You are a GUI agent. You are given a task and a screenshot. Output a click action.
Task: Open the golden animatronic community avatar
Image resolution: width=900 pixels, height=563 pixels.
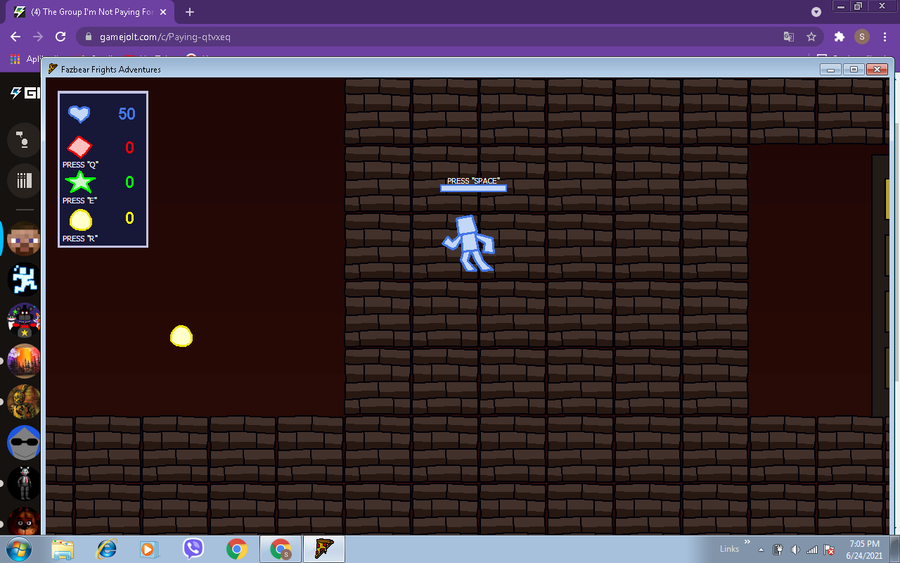pyautogui.click(x=24, y=402)
